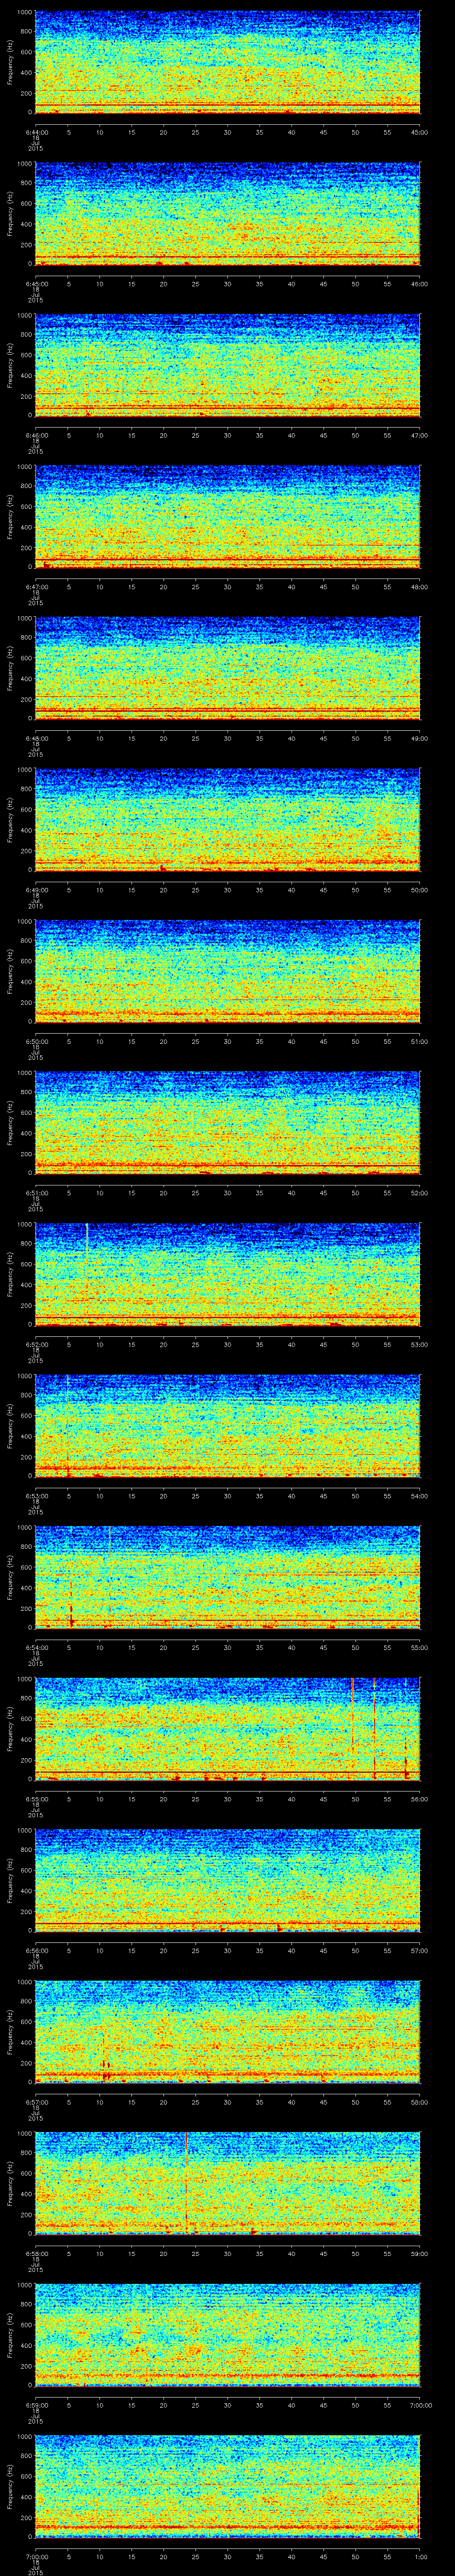Click the 45:00 end label of first panel

[x=420, y=131]
